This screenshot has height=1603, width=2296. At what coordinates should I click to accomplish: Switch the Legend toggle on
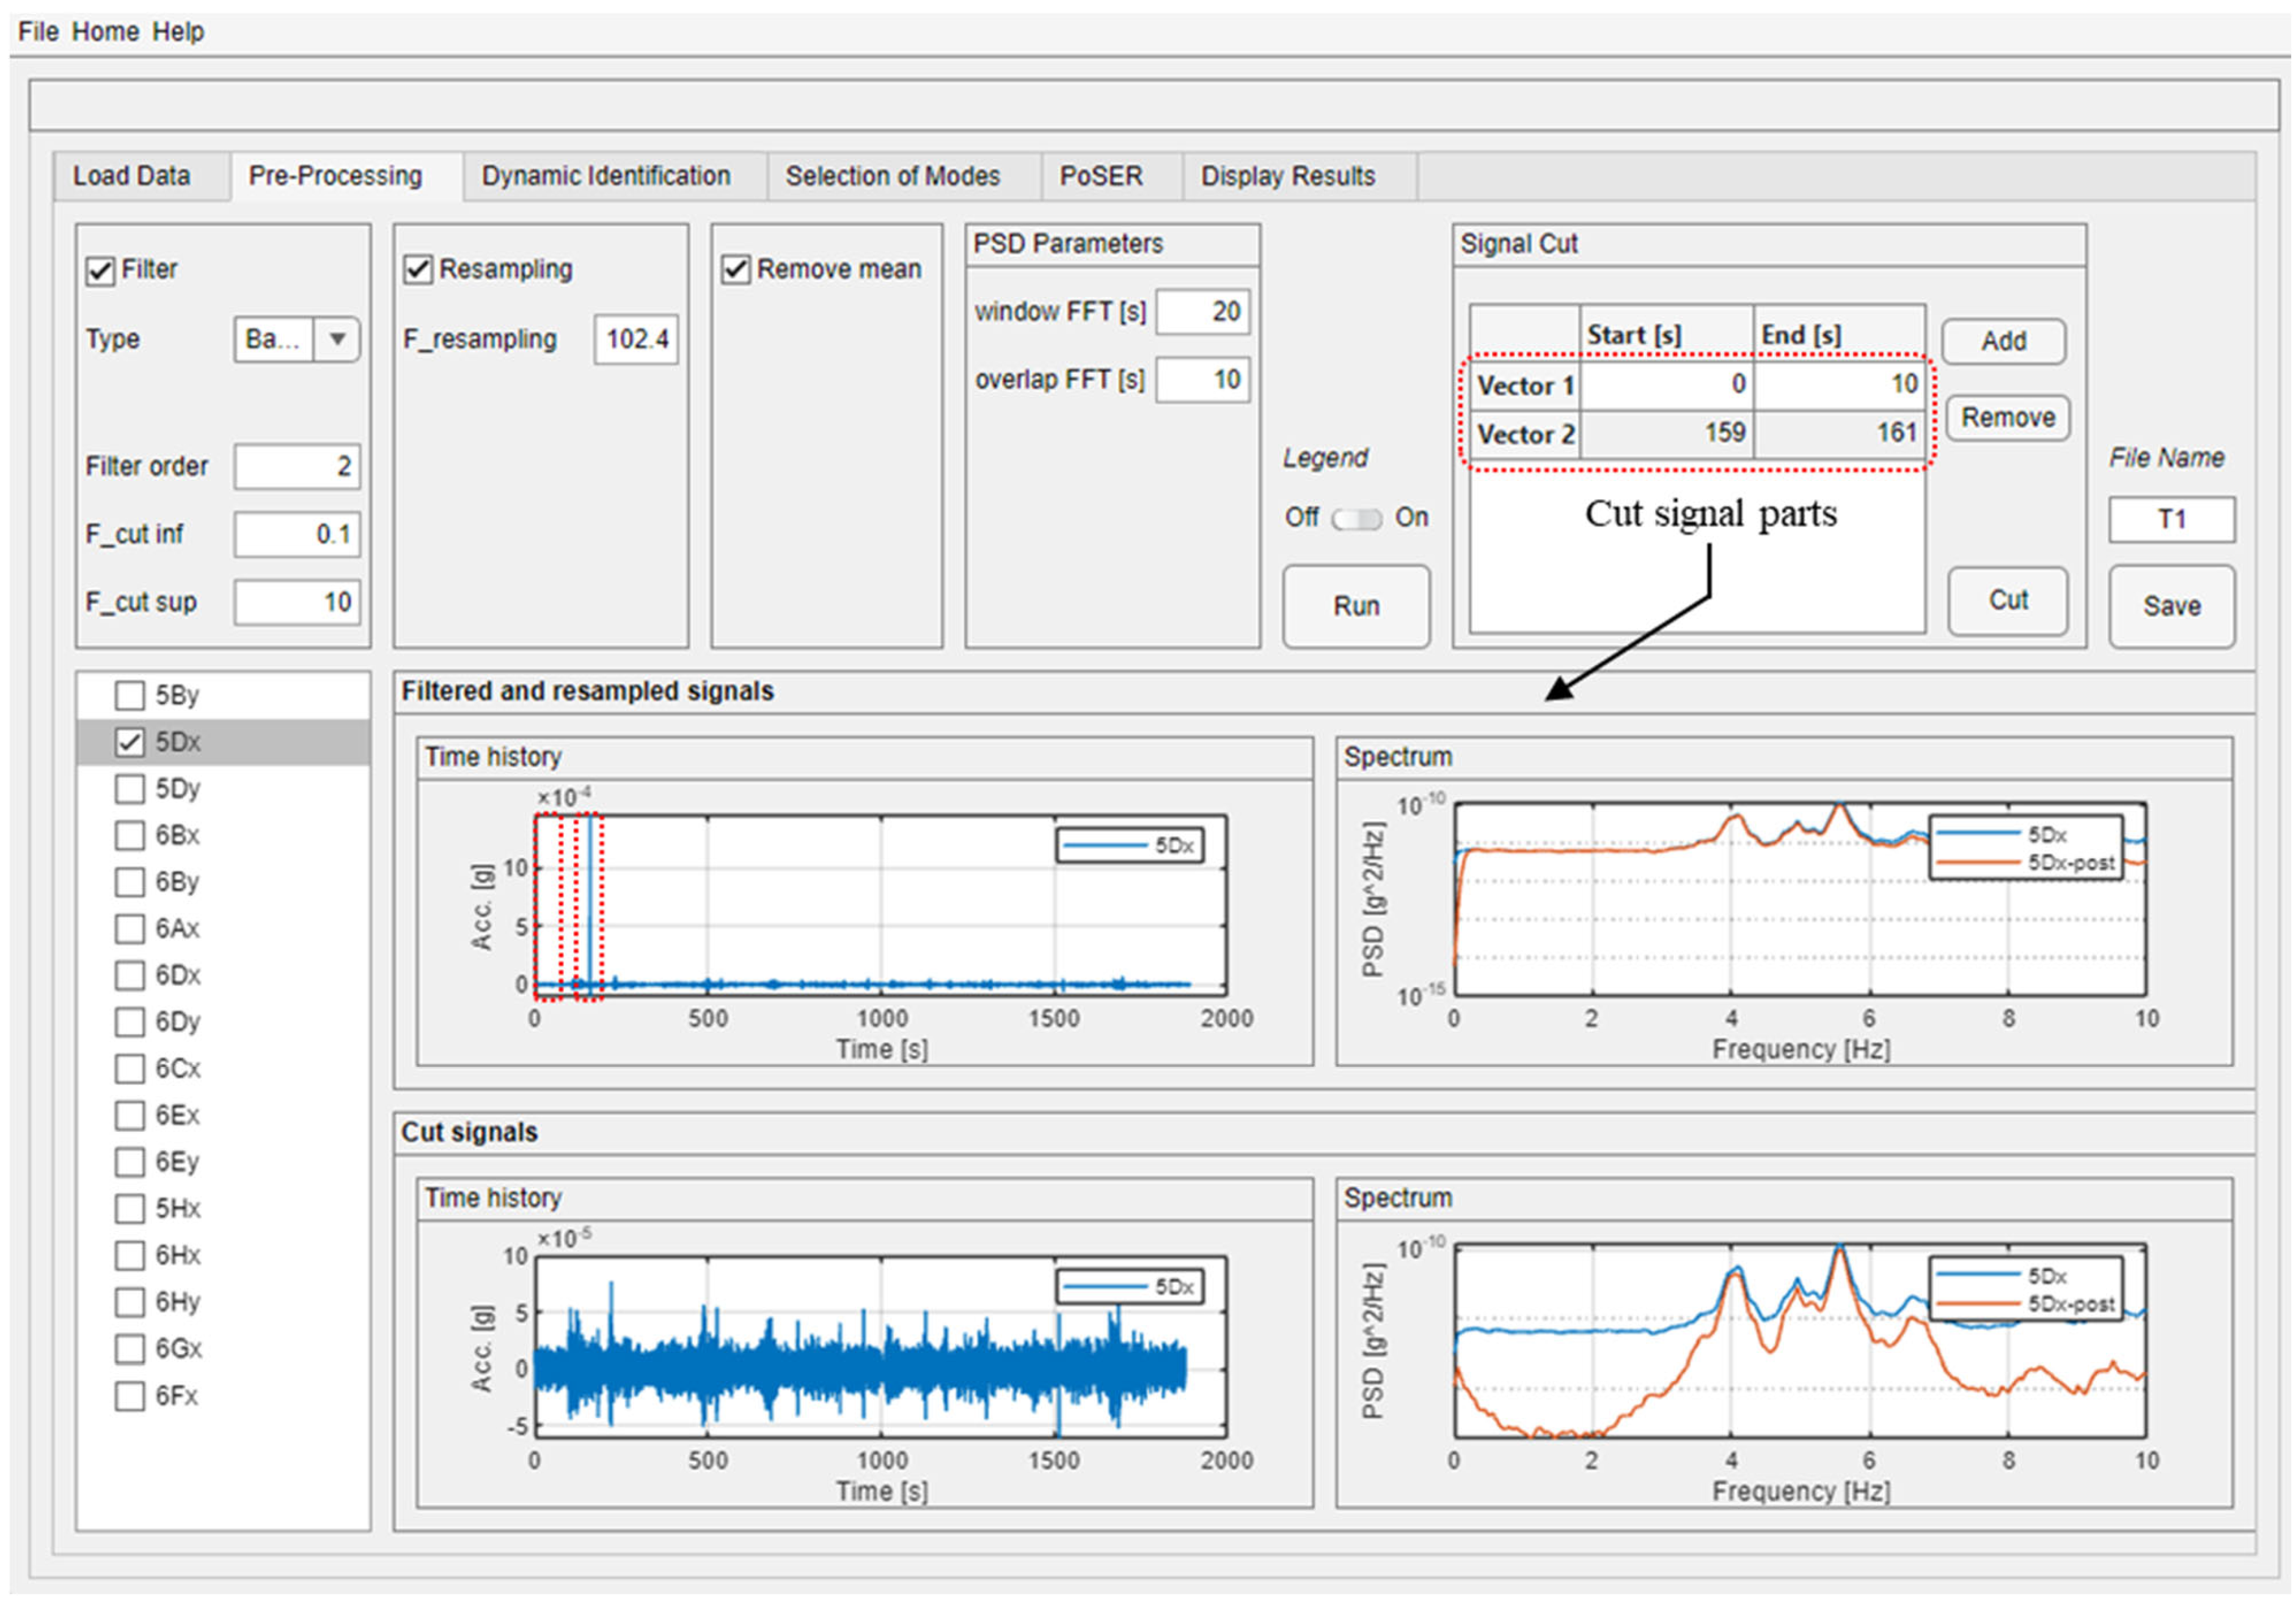[1356, 518]
